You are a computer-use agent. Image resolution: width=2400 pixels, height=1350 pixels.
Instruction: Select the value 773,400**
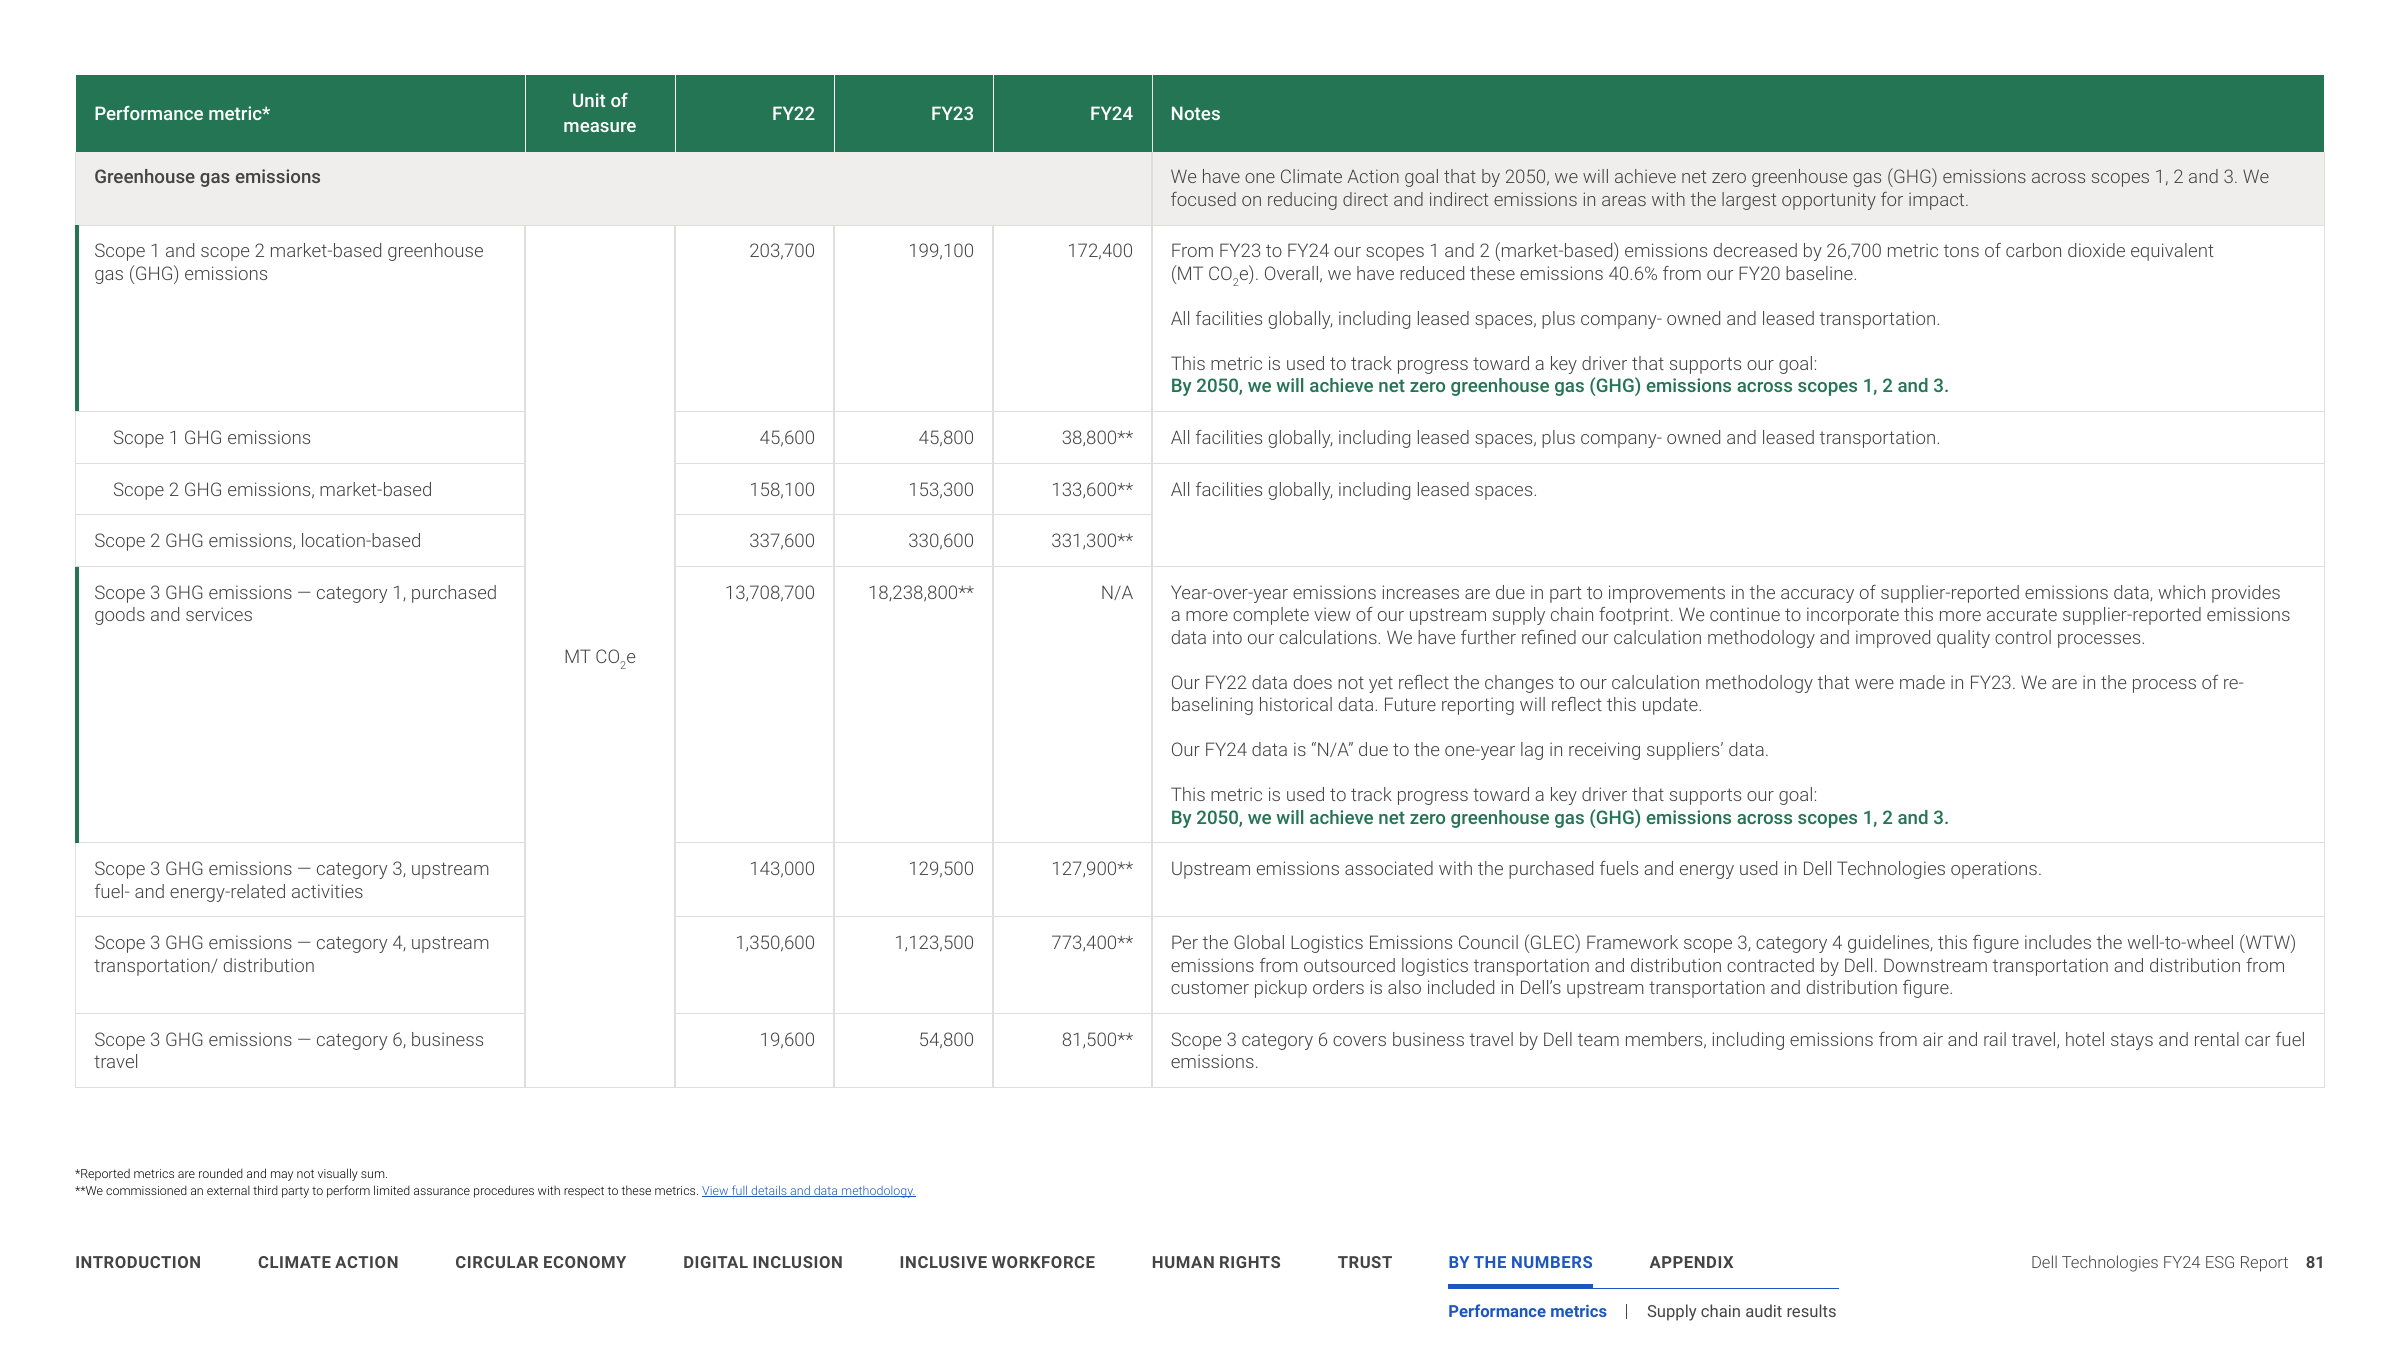(1092, 943)
